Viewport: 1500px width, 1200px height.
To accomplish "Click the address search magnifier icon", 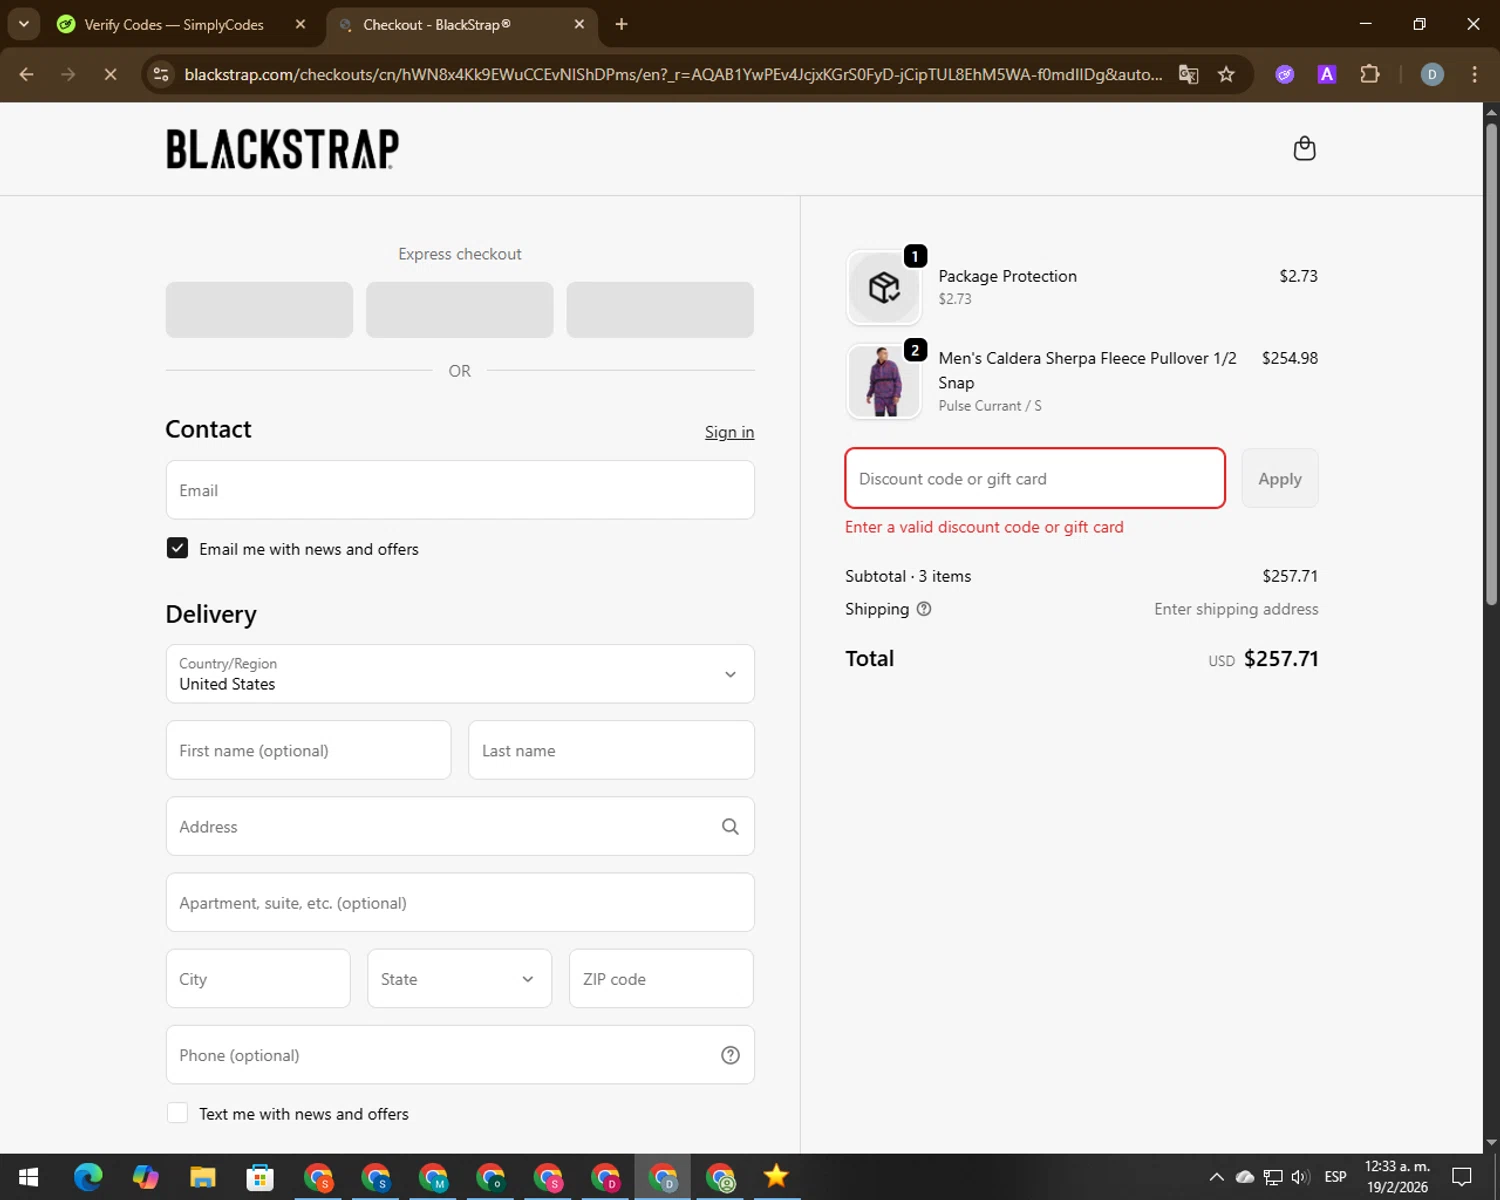I will click(x=730, y=826).
